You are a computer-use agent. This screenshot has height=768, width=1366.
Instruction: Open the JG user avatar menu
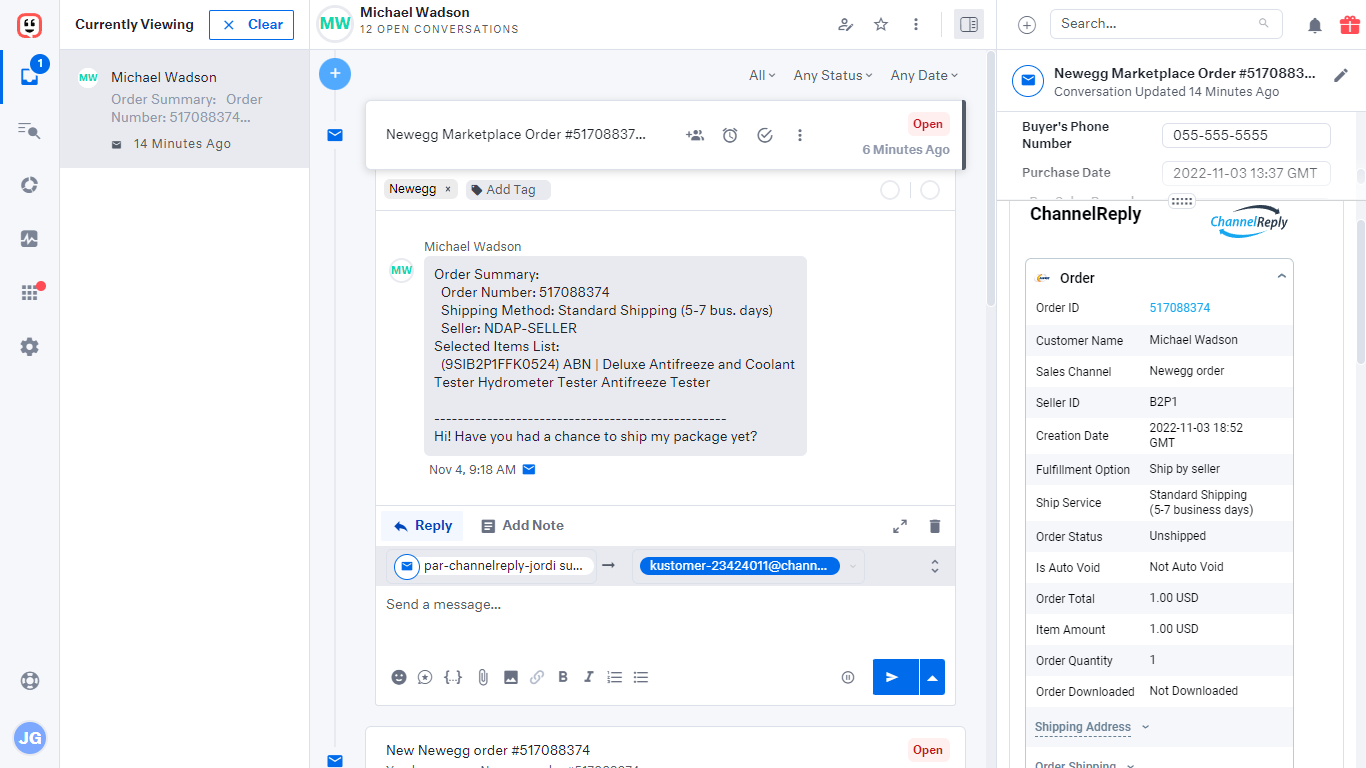click(x=30, y=739)
